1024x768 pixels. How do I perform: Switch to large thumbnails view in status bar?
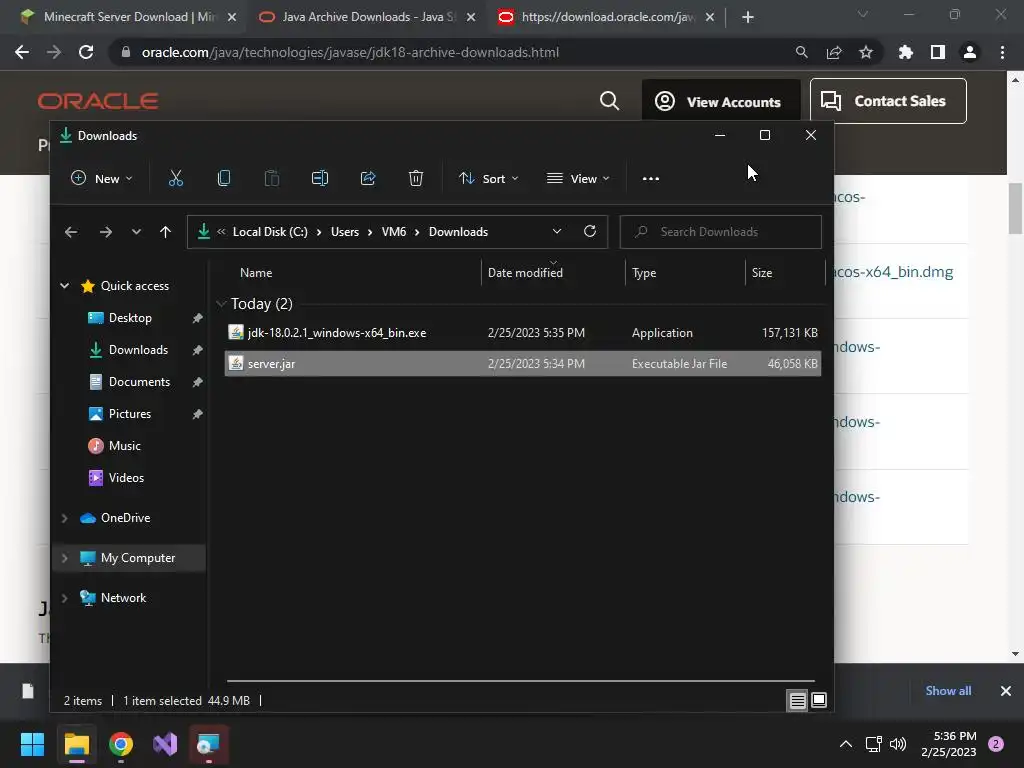(819, 701)
